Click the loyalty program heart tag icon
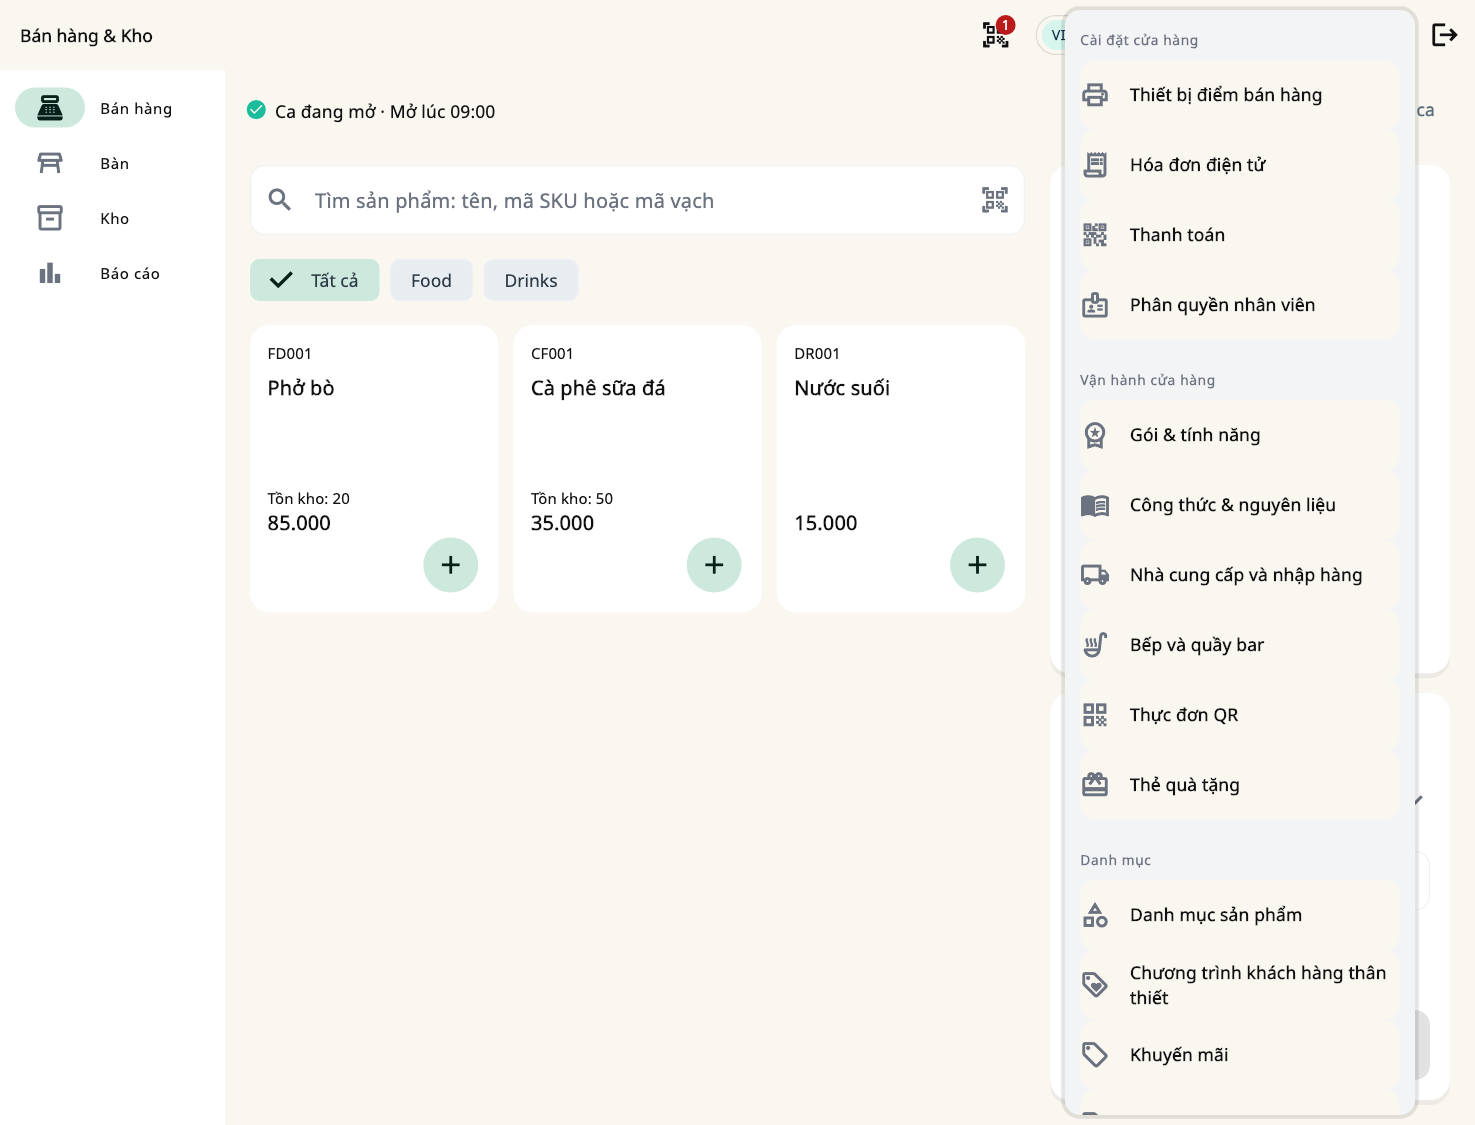The height and width of the screenshot is (1125, 1475). (1095, 985)
